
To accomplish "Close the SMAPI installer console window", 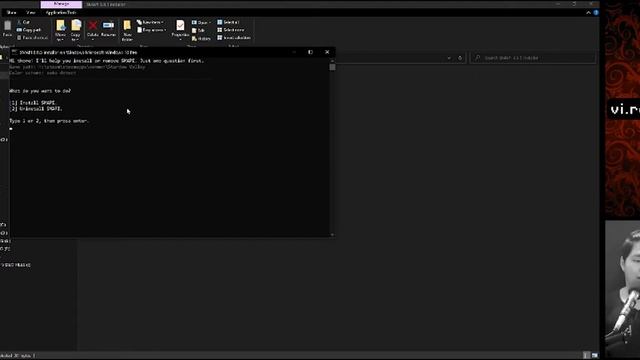I will pyautogui.click(x=327, y=52).
